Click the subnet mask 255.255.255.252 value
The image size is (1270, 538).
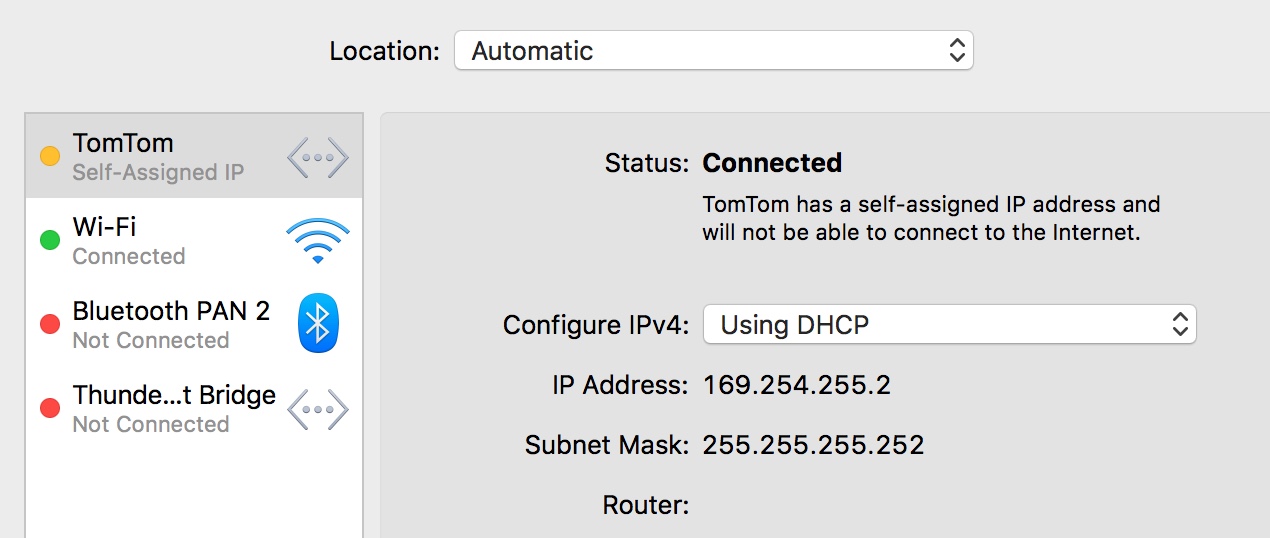point(813,445)
